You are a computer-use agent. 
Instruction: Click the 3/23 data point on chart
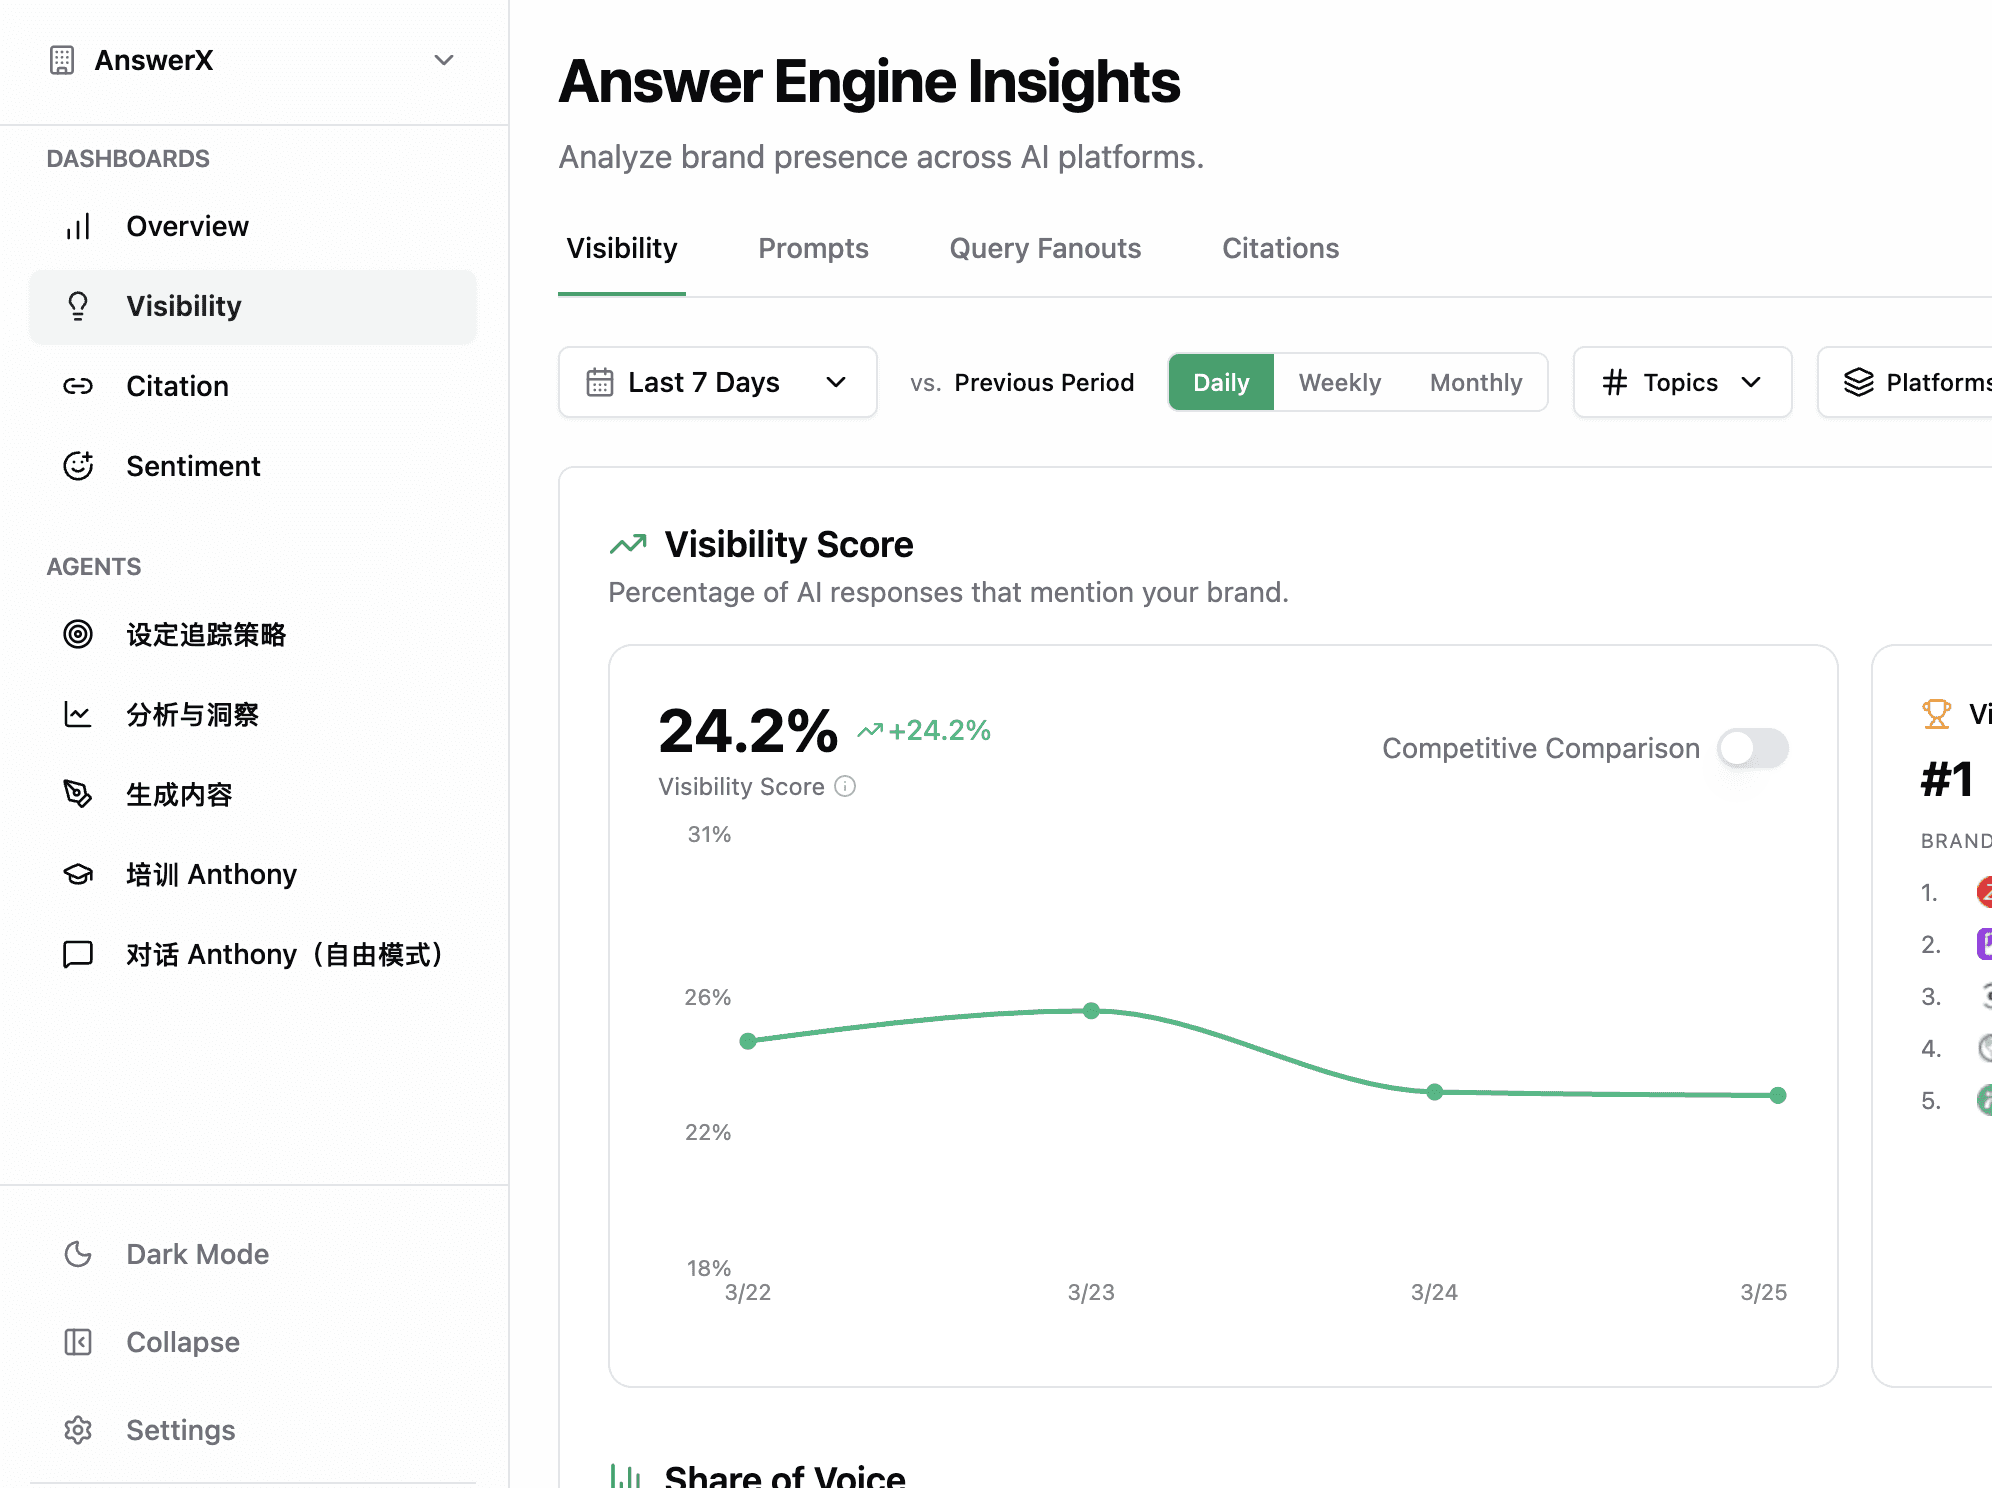click(x=1091, y=1011)
